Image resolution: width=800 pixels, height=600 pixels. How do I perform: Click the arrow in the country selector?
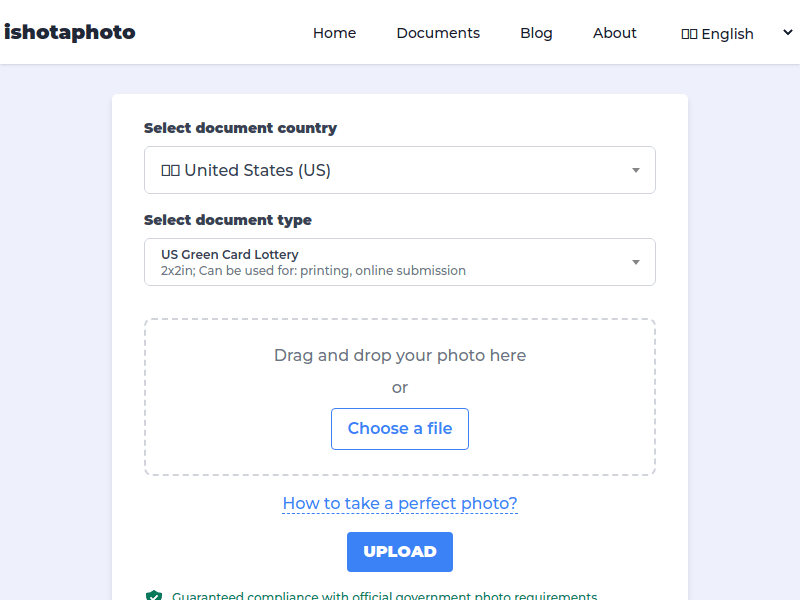tap(636, 170)
